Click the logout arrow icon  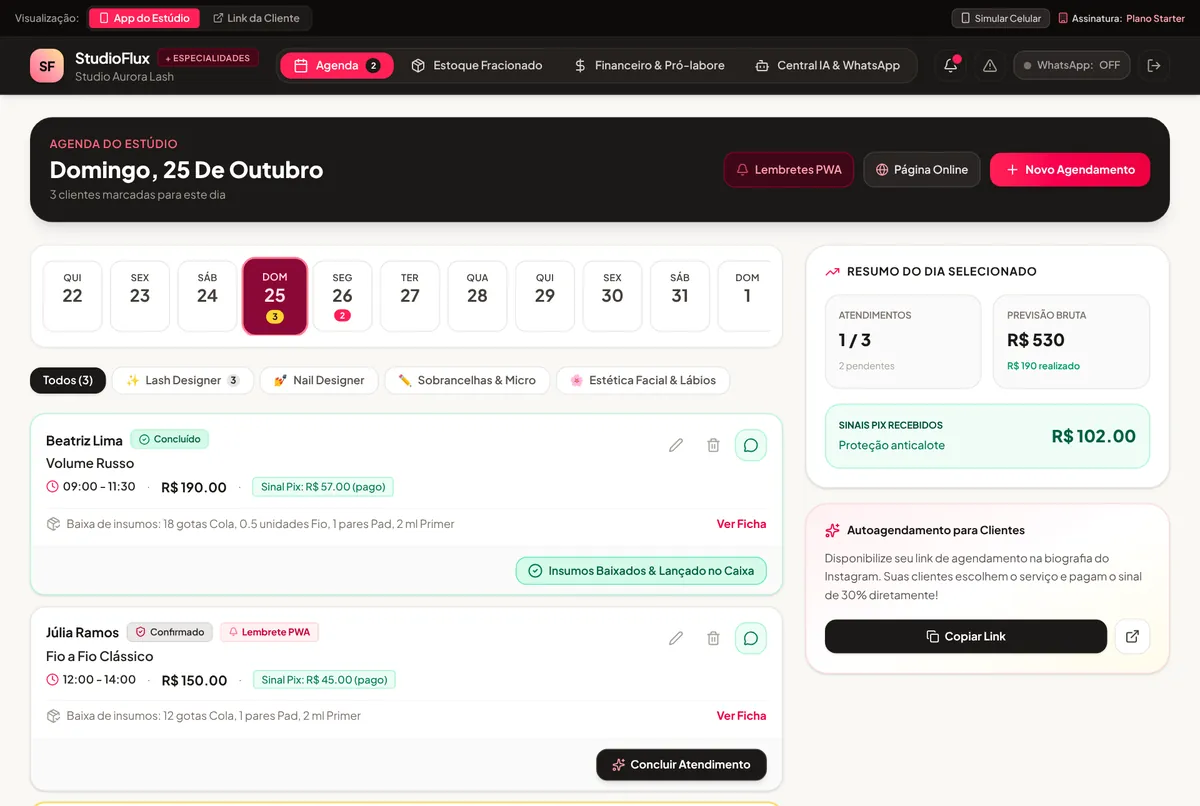1154,65
